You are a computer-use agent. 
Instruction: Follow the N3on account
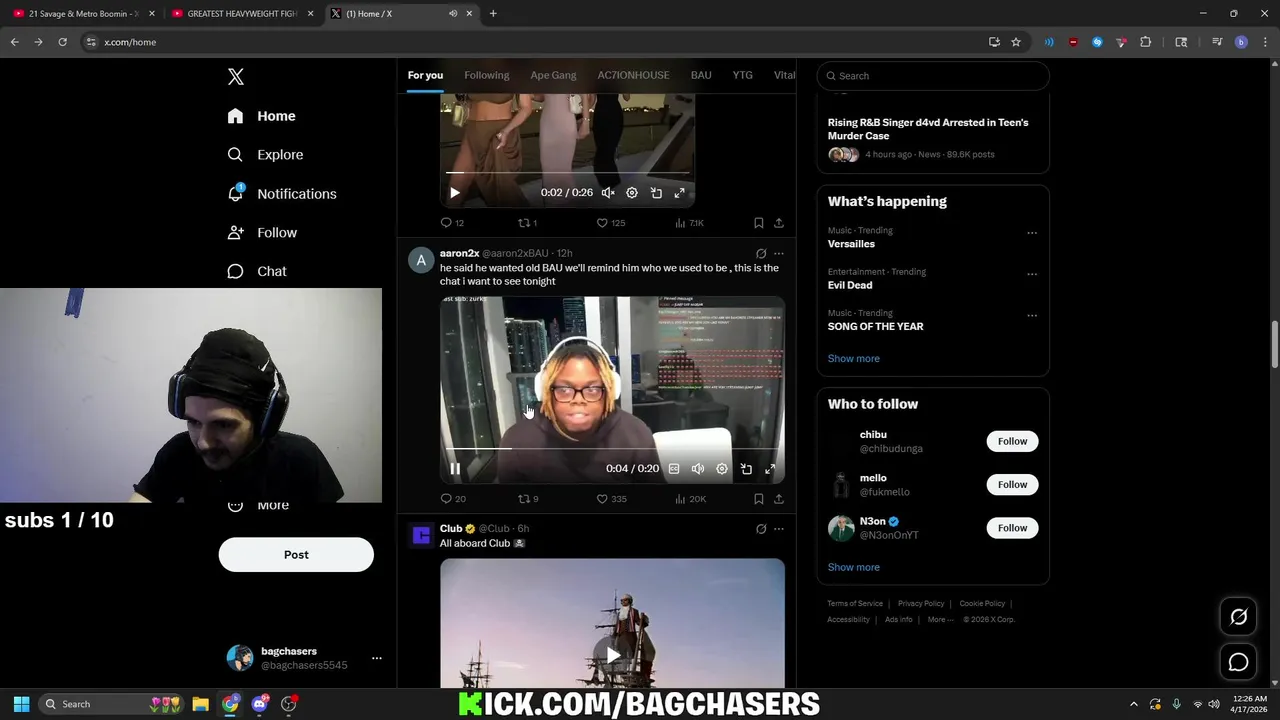point(1012,528)
